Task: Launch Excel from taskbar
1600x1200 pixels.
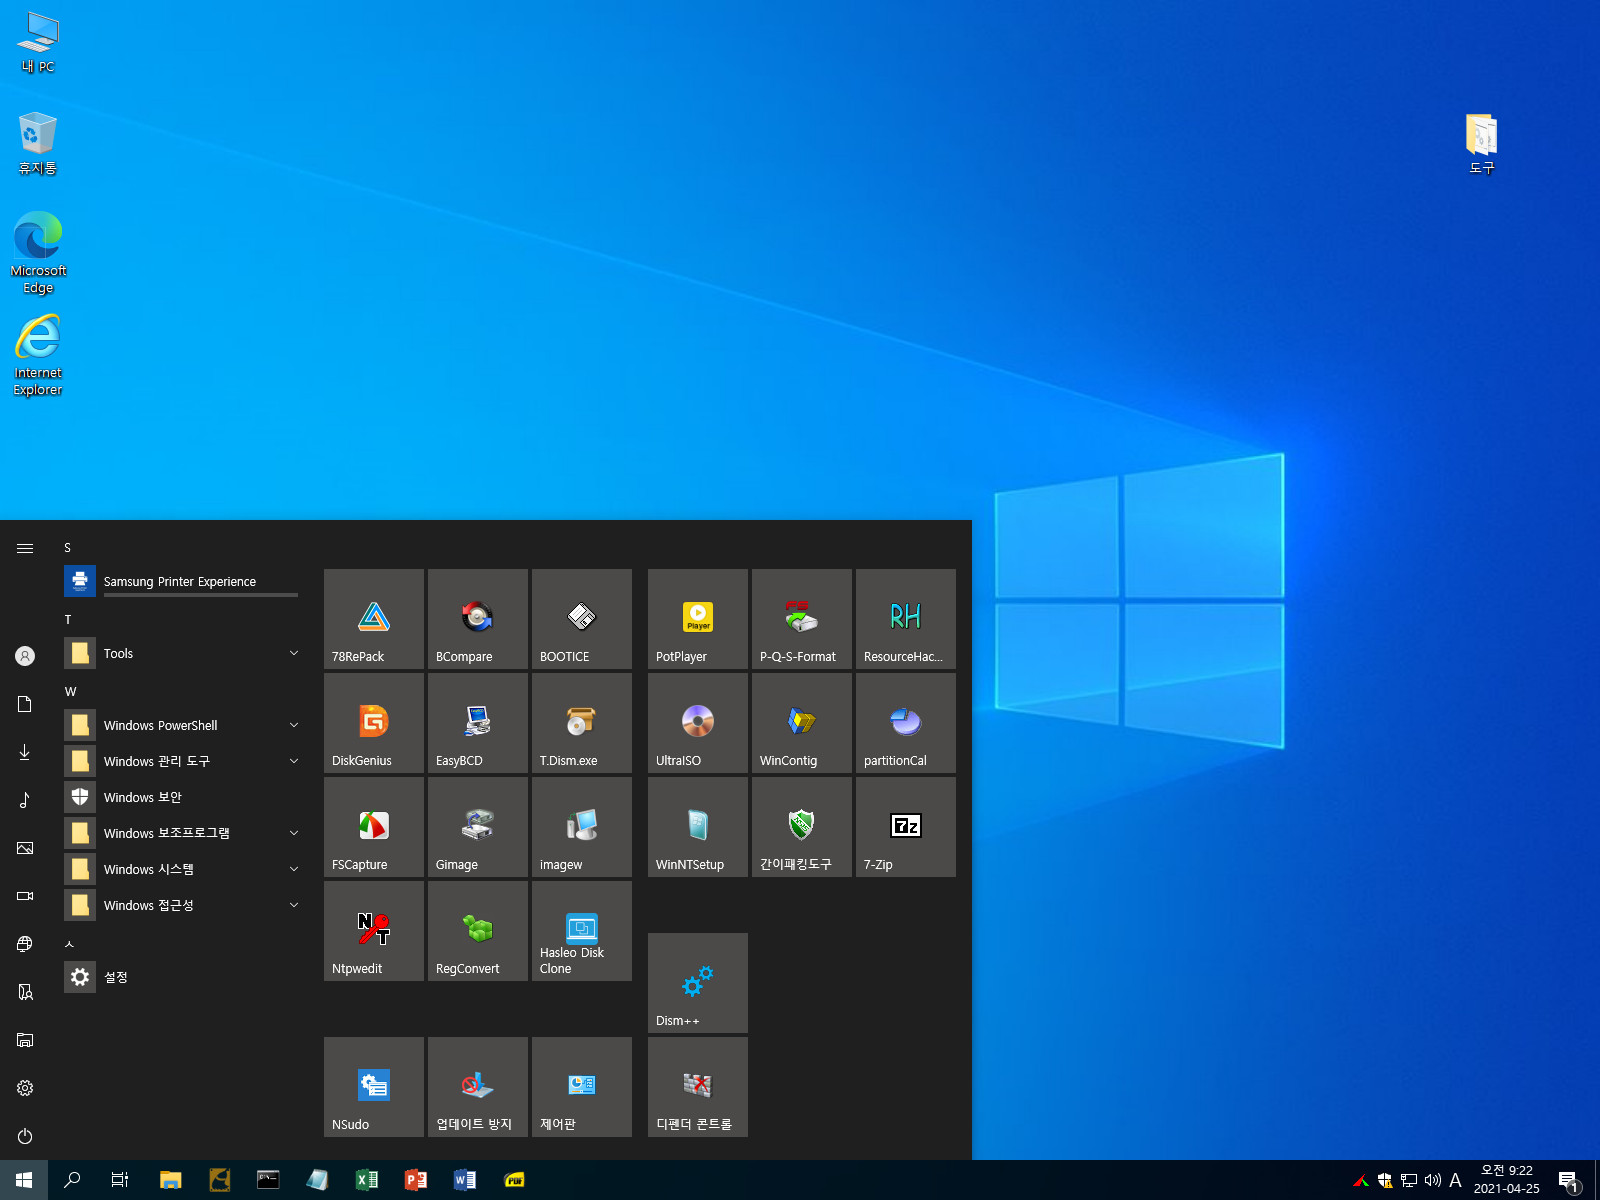Action: click(367, 1180)
